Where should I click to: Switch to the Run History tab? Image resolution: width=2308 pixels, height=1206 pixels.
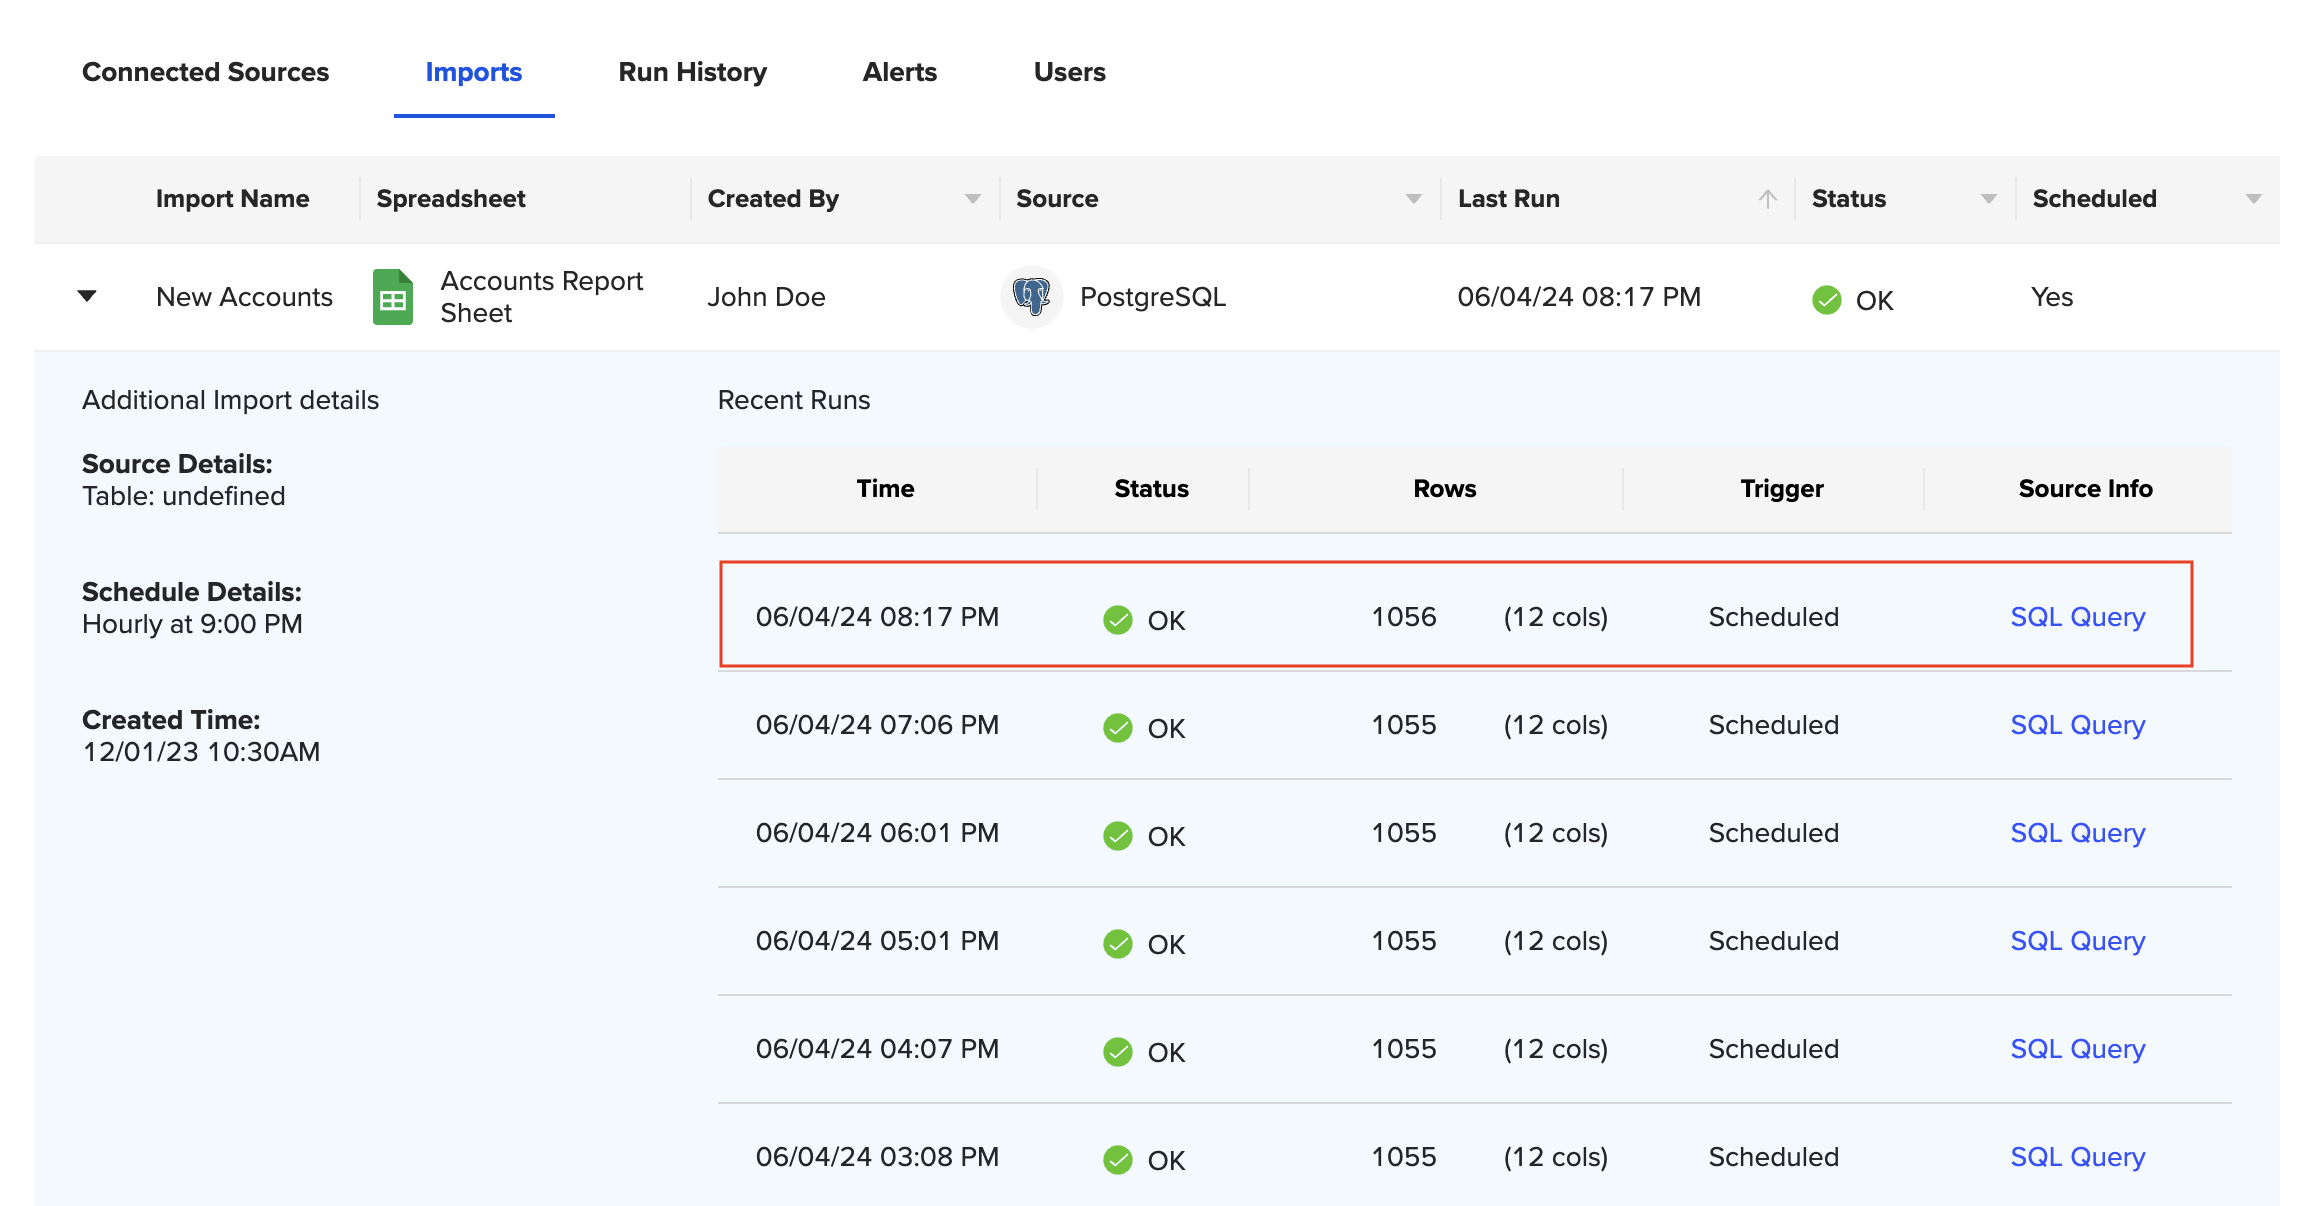pyautogui.click(x=693, y=72)
